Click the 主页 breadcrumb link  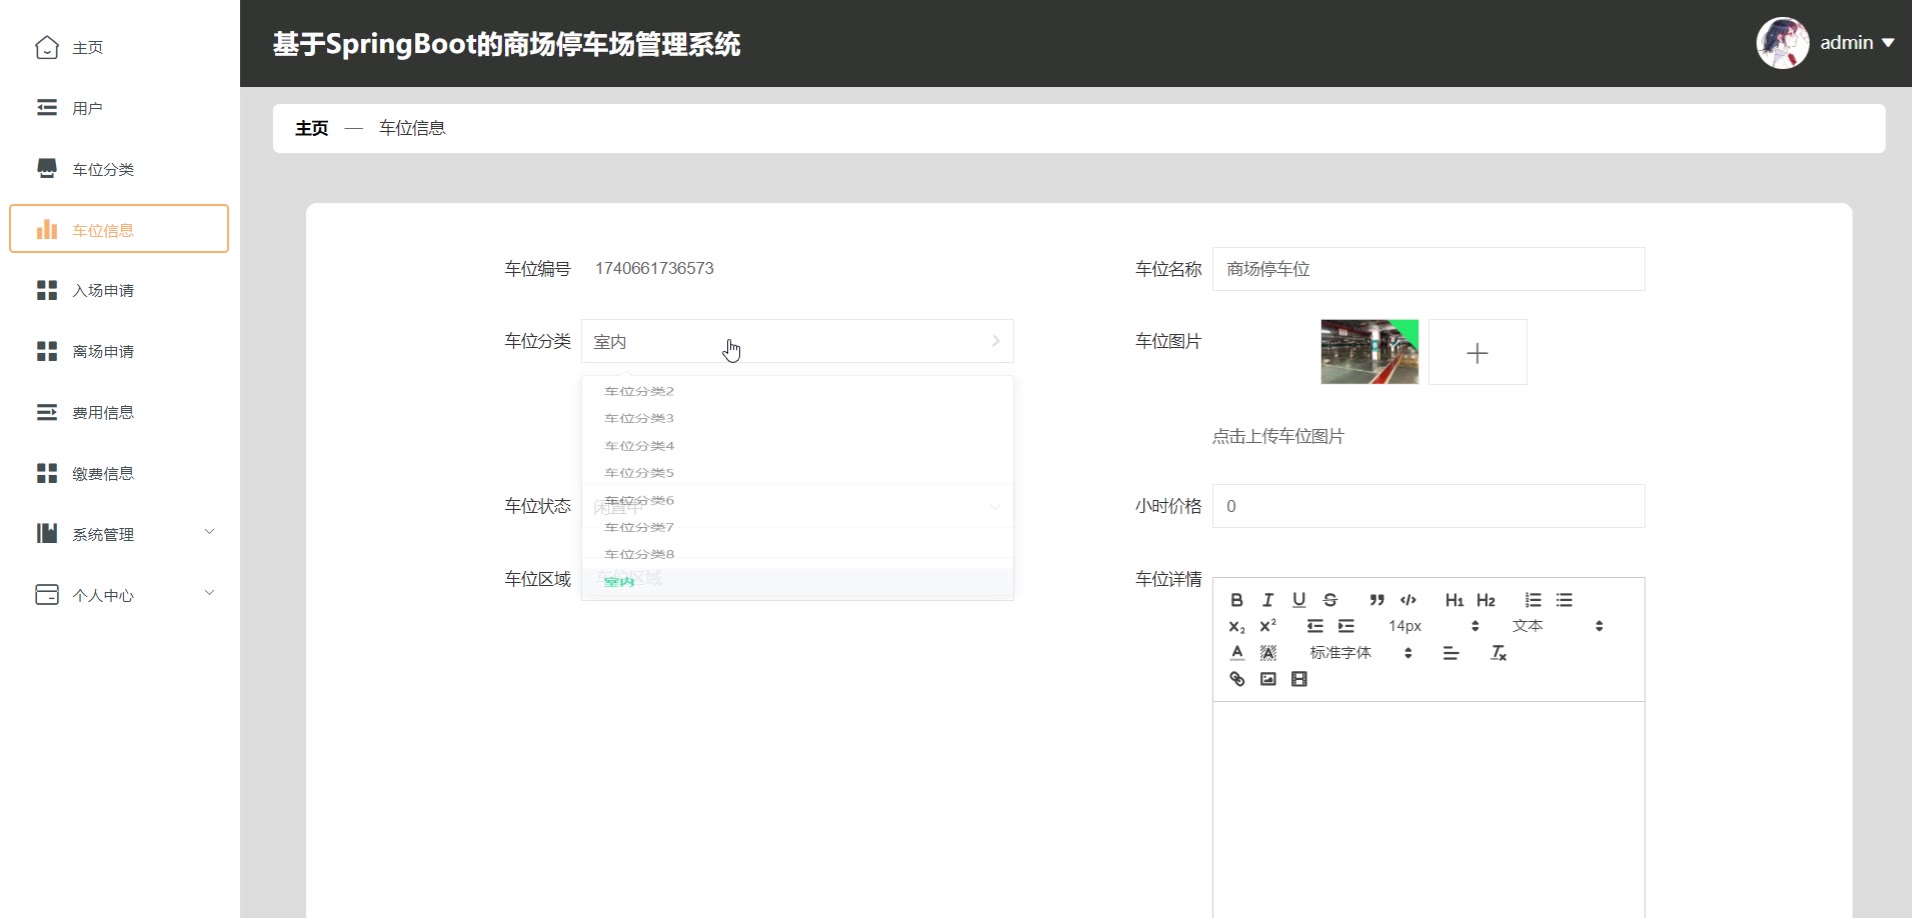pos(311,129)
